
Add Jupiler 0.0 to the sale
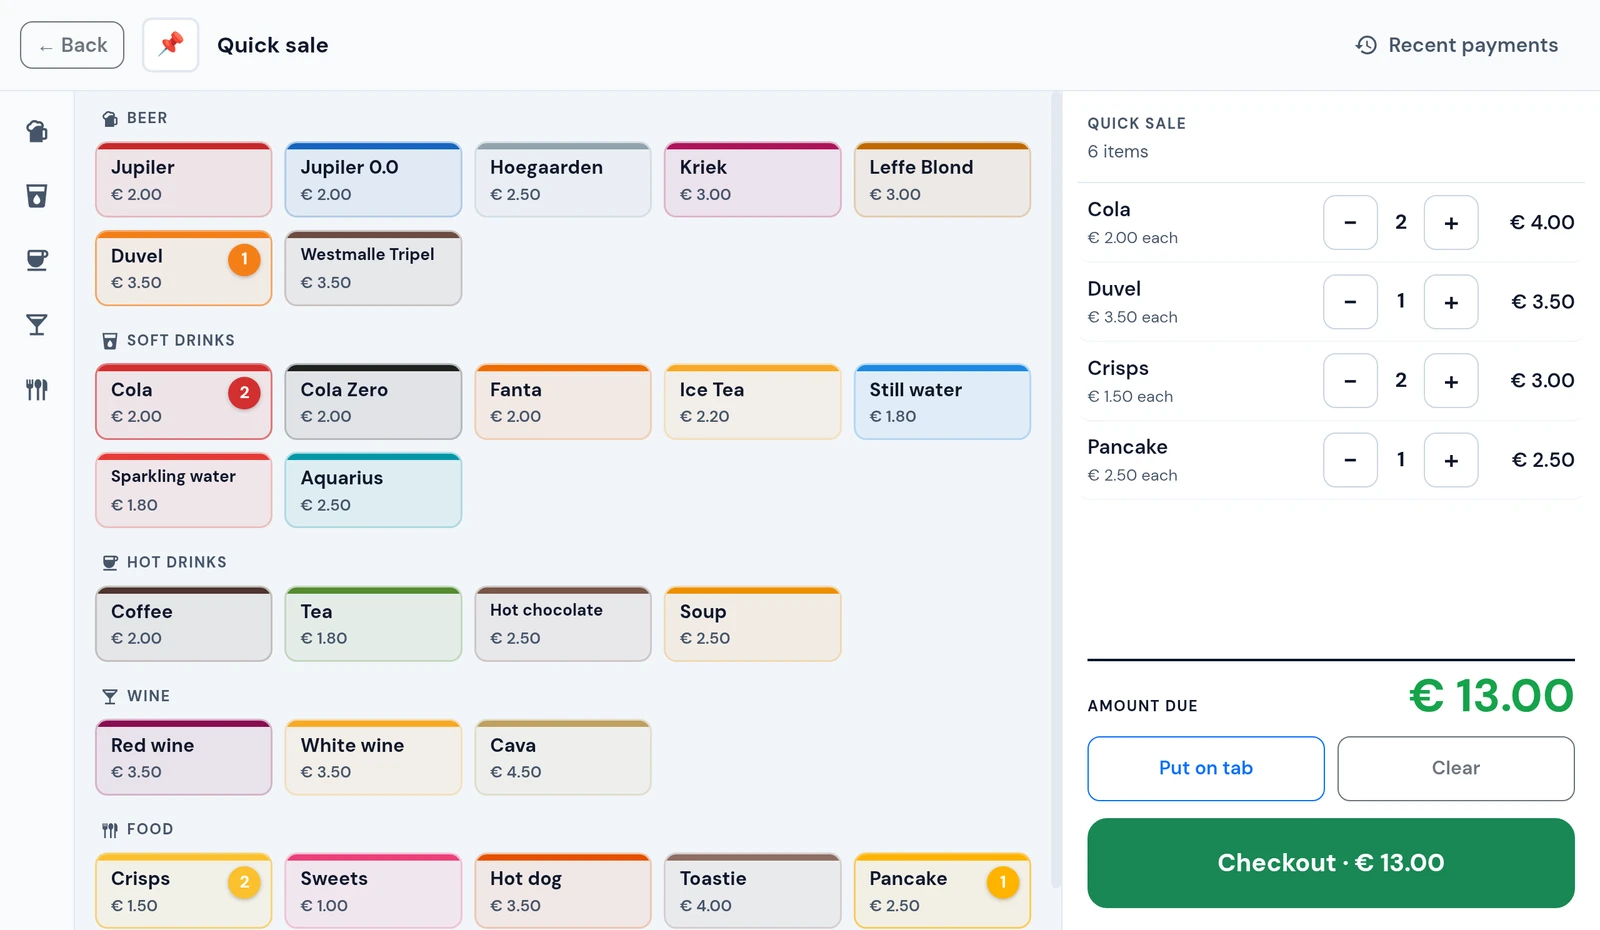coord(373,180)
